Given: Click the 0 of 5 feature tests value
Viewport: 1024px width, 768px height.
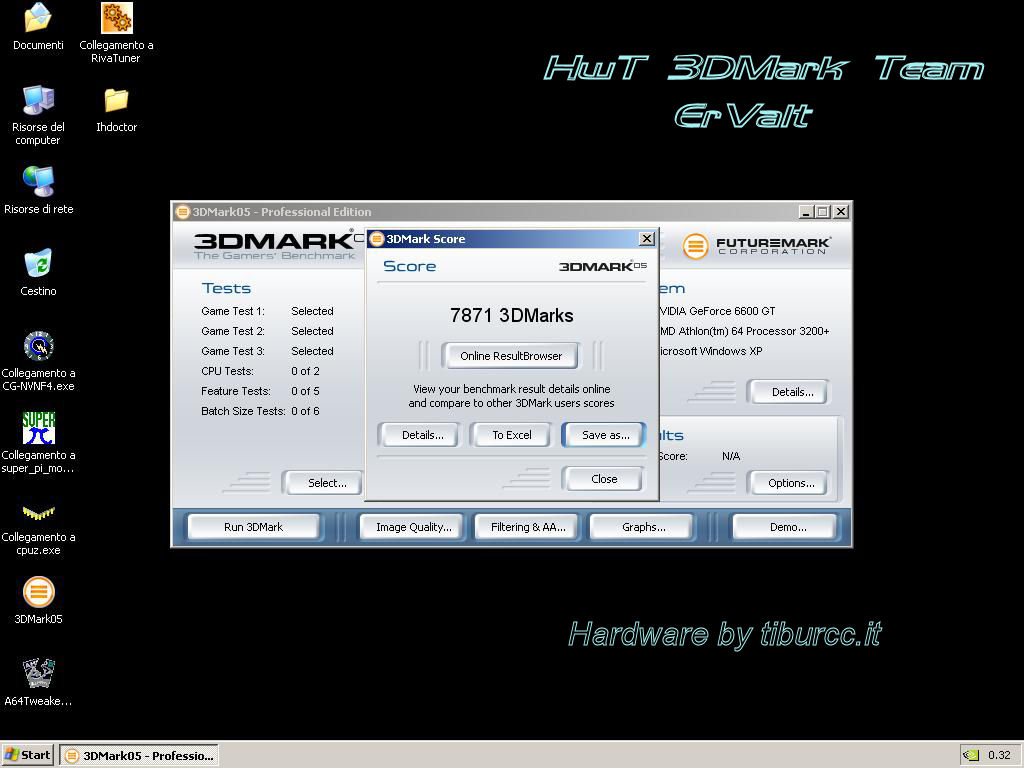Looking at the screenshot, I should click(305, 391).
